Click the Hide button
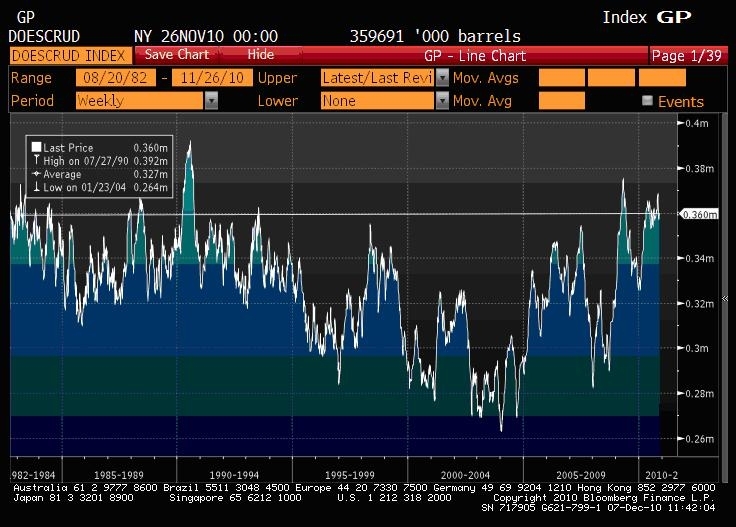736x527 pixels. pos(261,55)
